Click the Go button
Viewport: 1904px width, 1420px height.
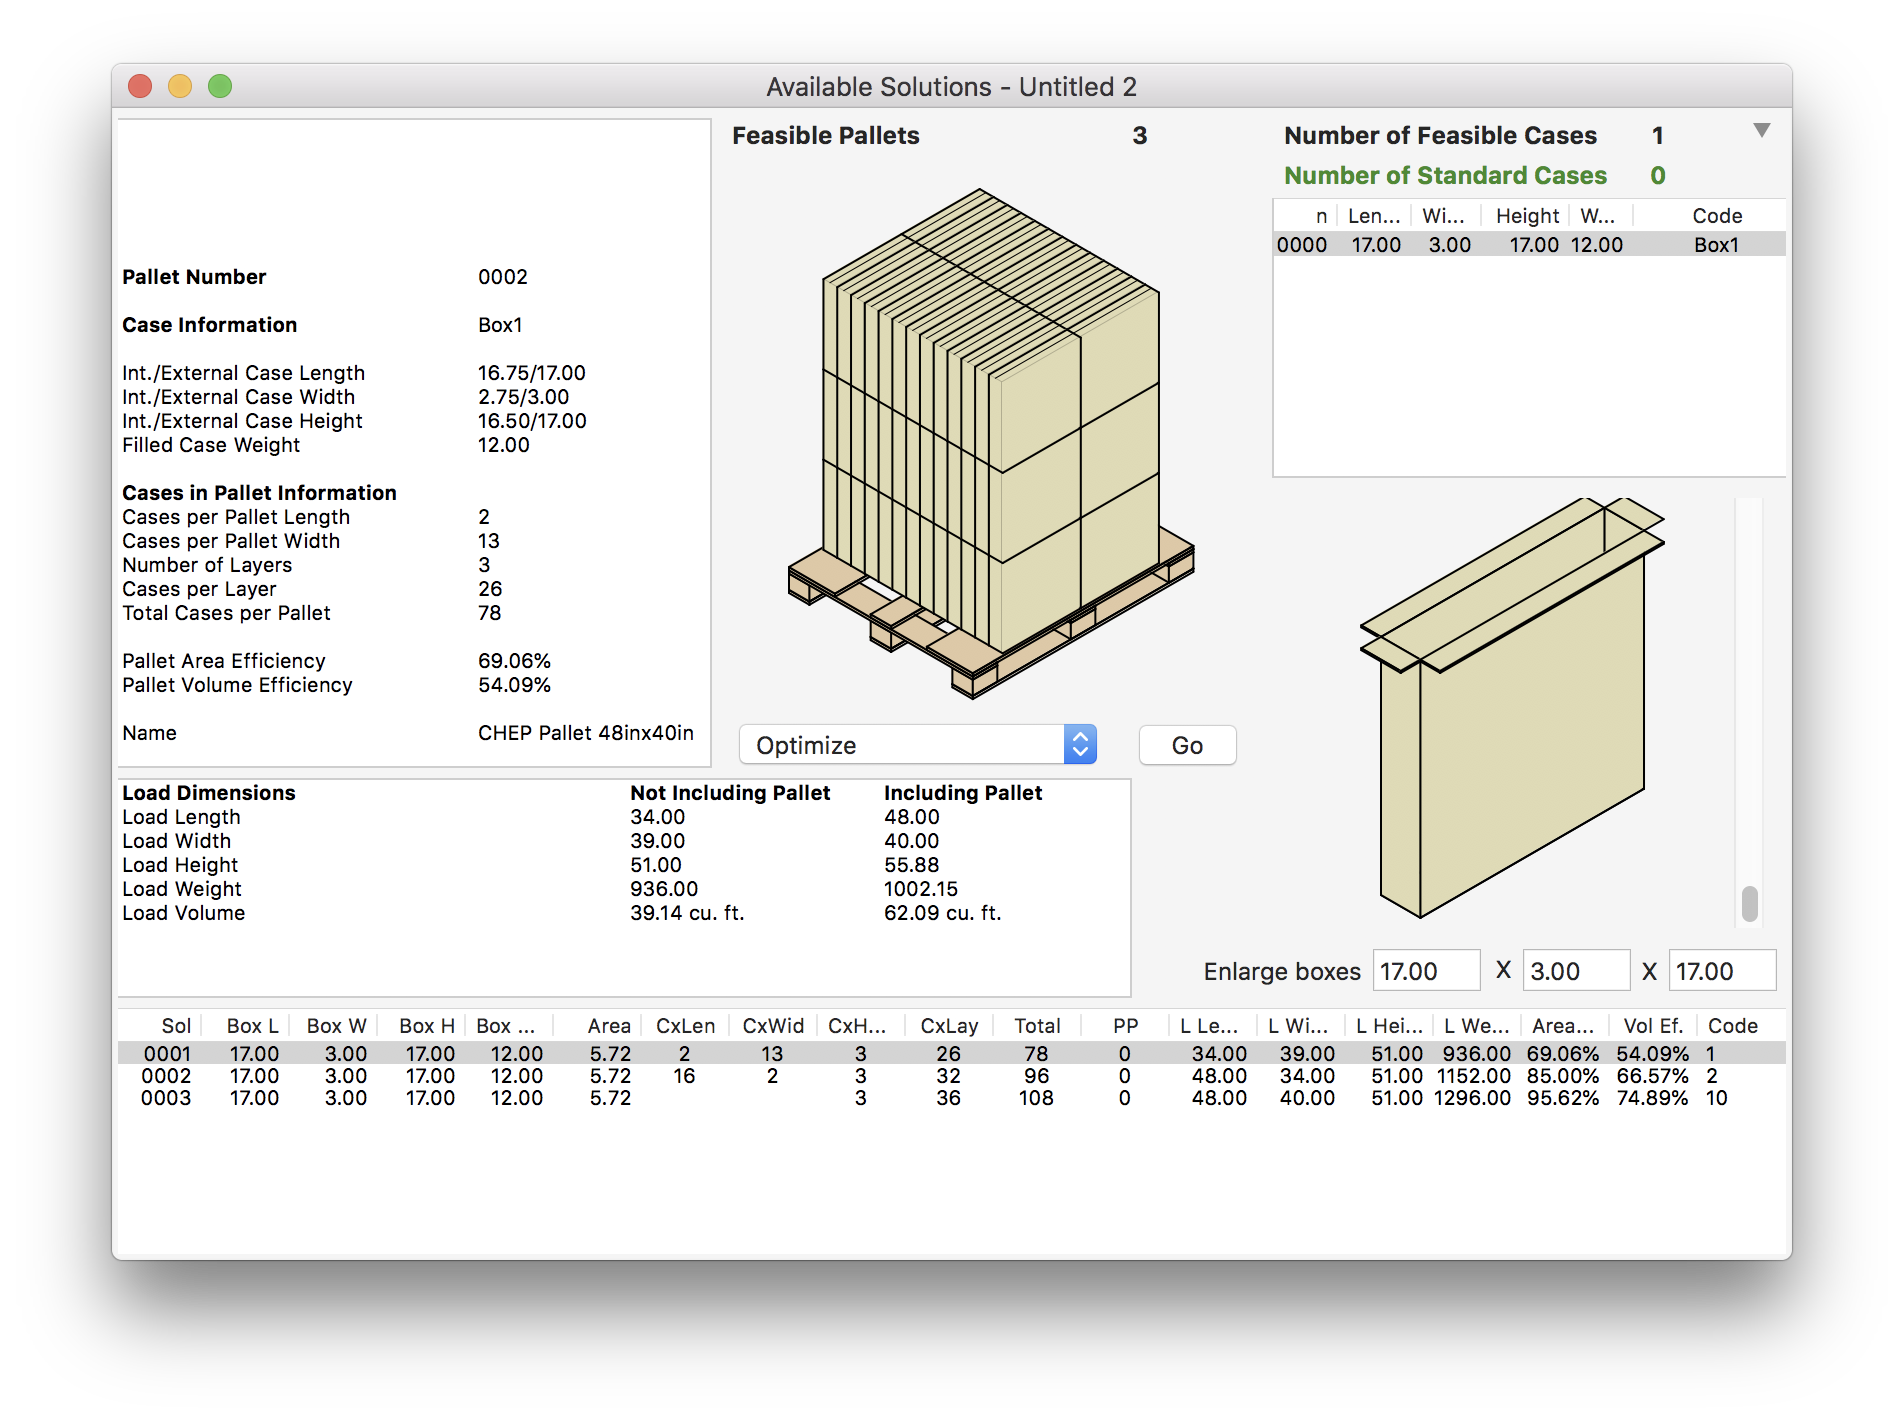(1187, 745)
